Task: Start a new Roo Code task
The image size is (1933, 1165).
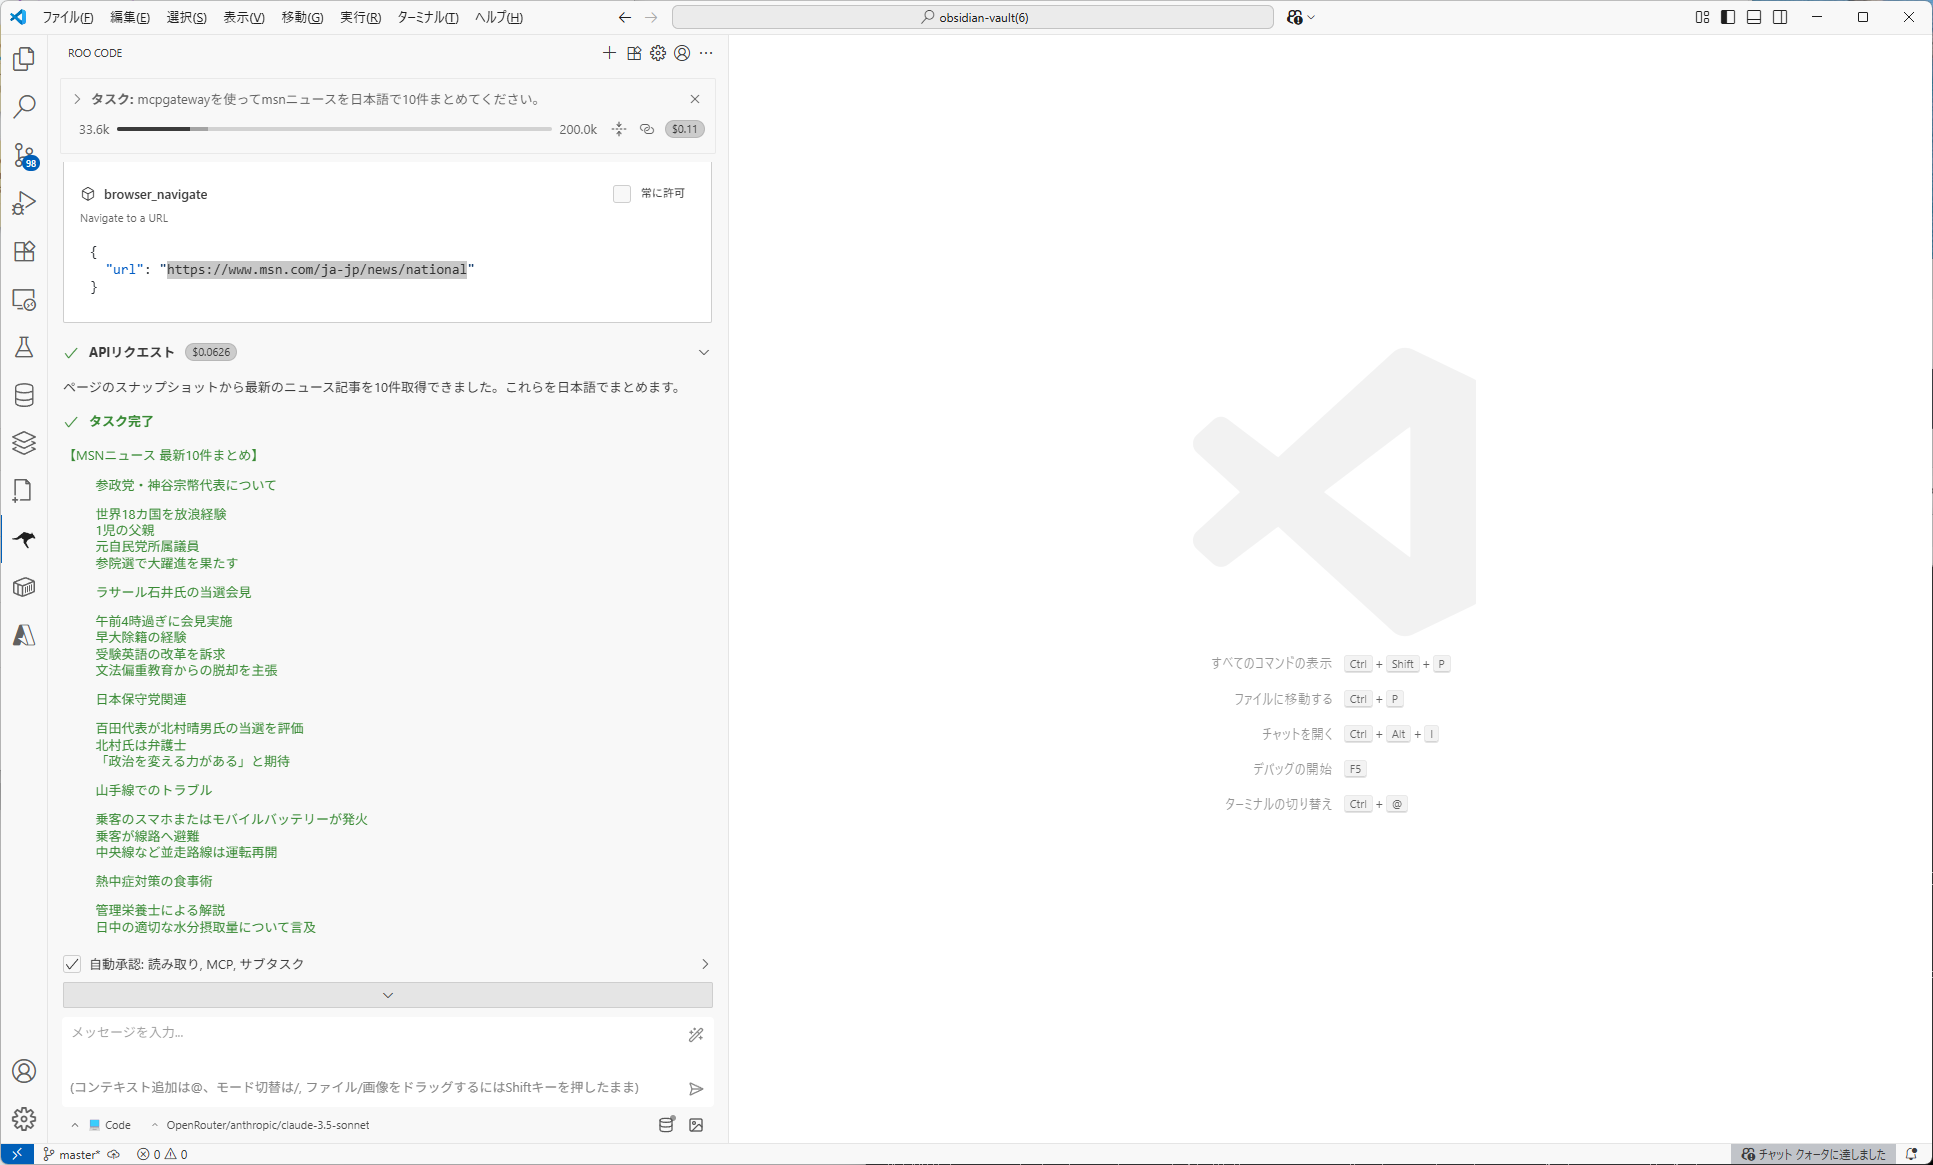Action: pyautogui.click(x=609, y=53)
